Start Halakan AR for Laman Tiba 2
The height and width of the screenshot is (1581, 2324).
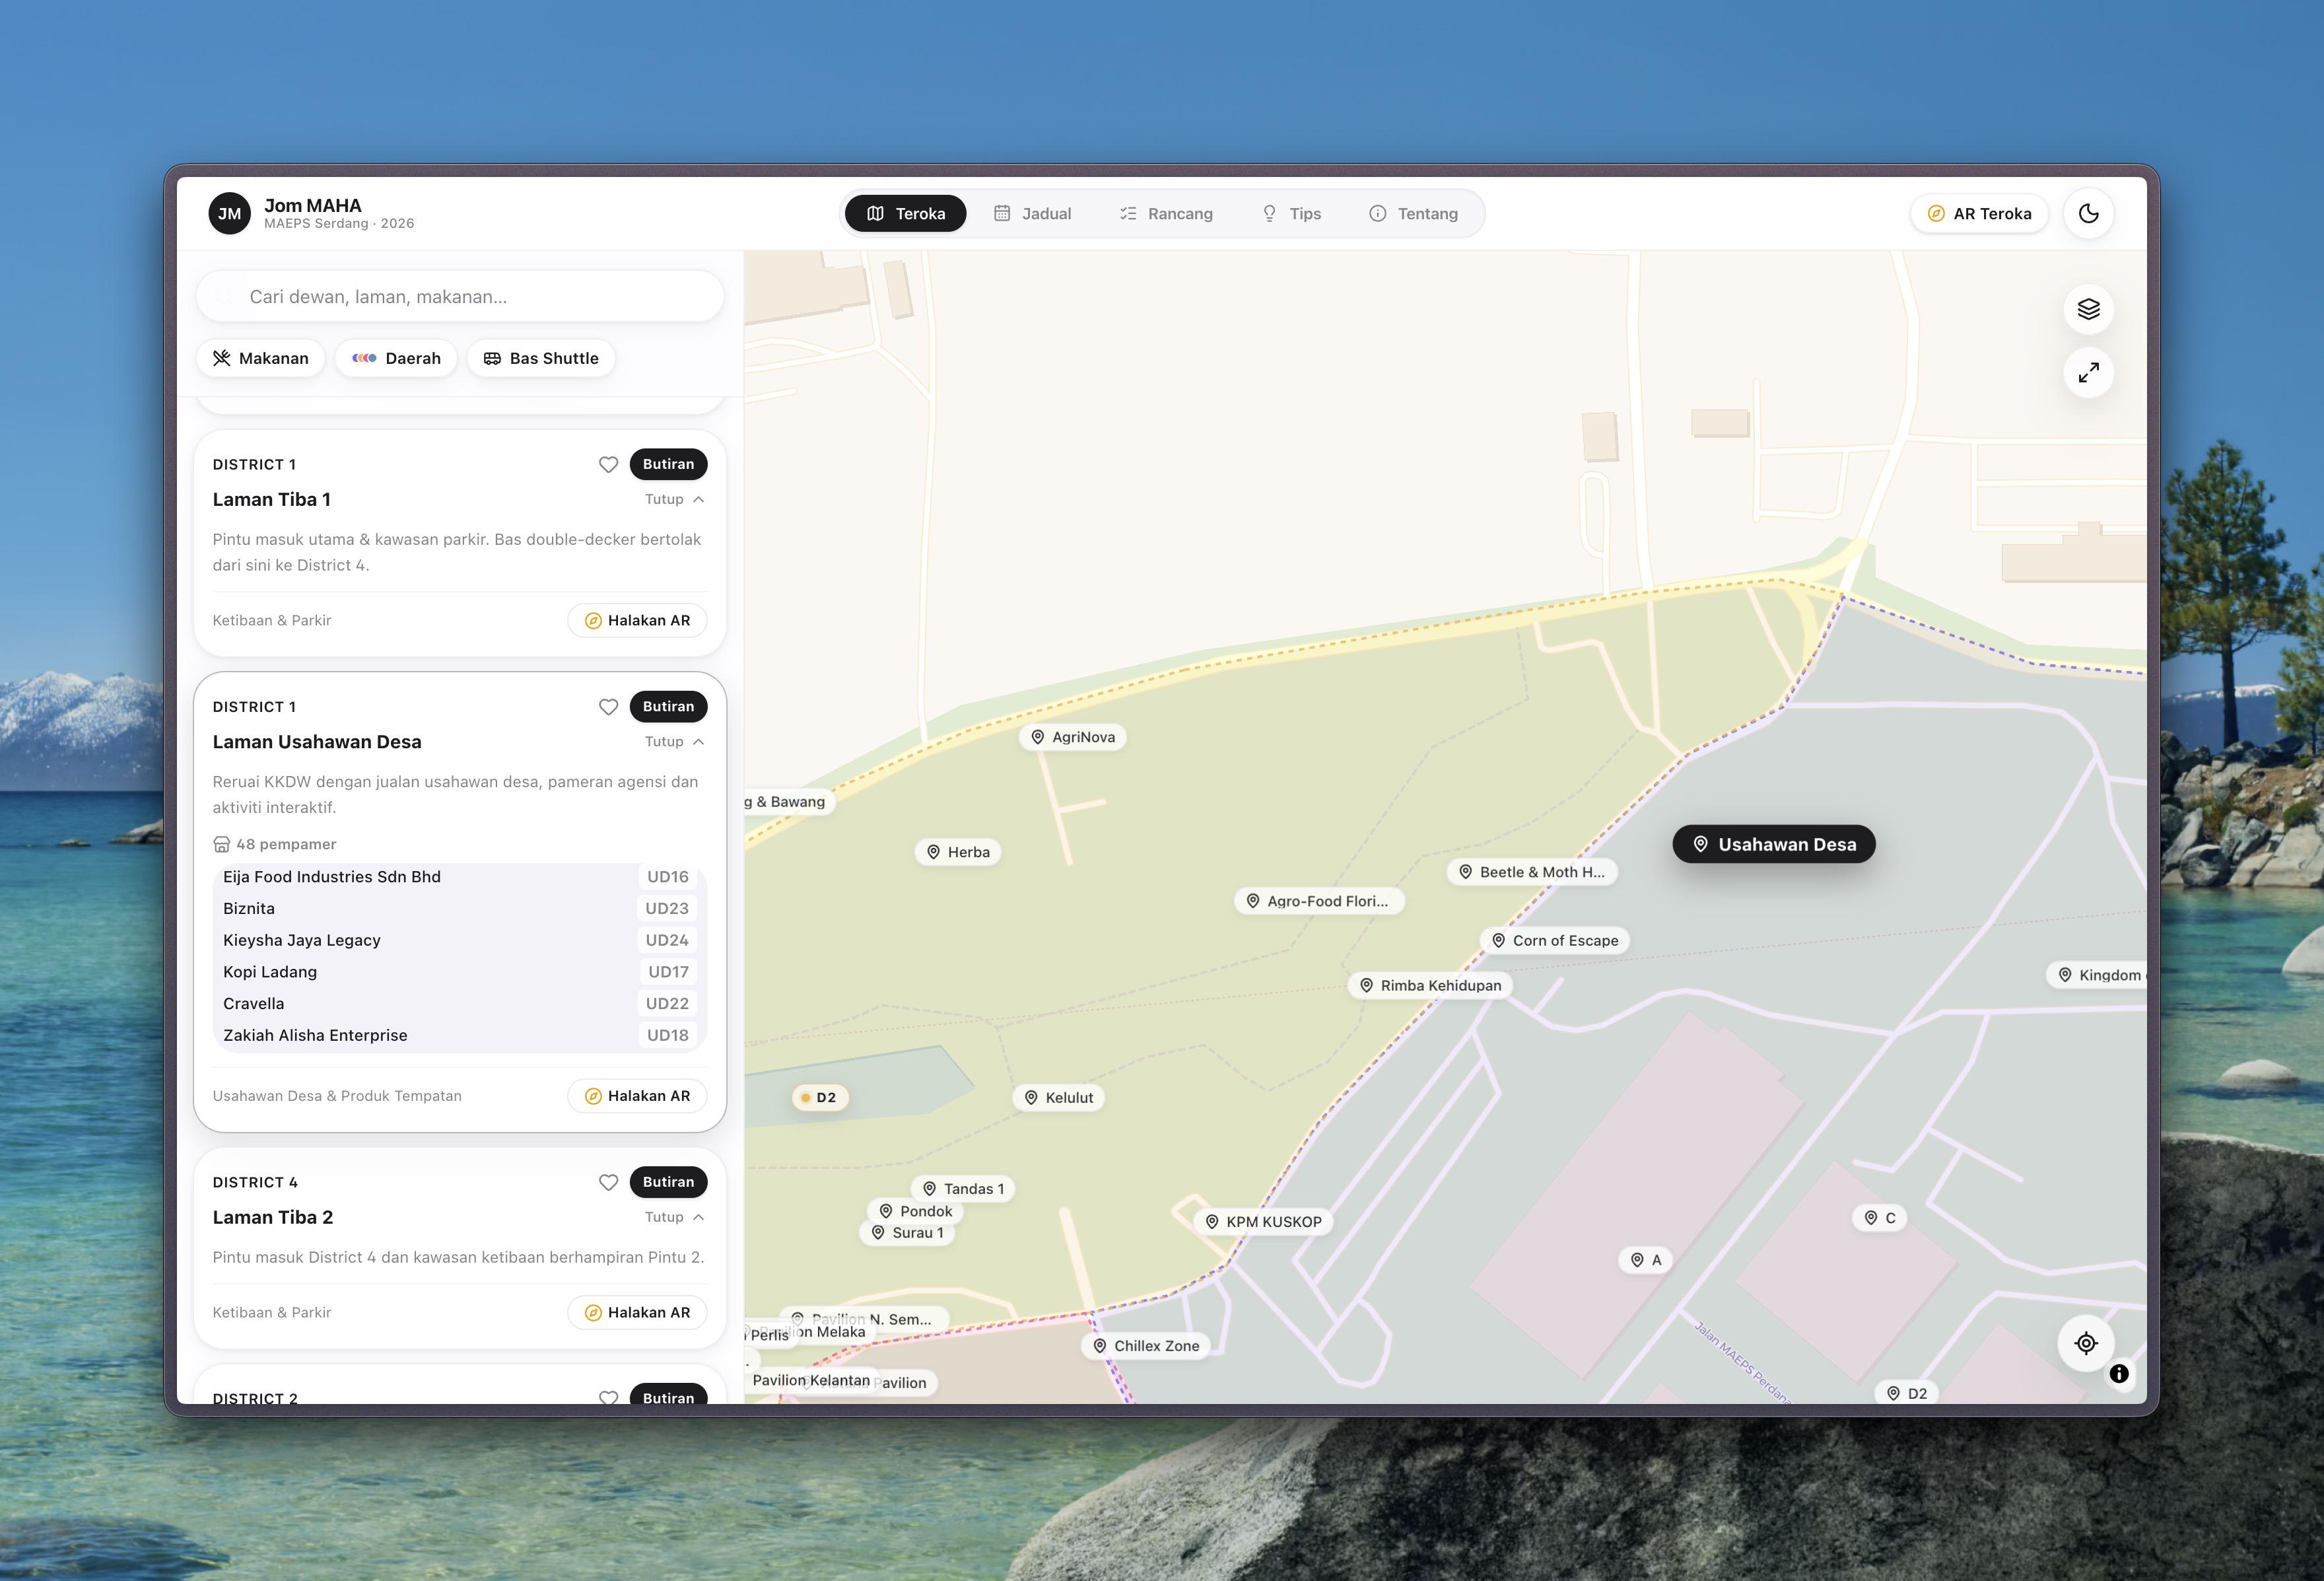(x=637, y=1313)
